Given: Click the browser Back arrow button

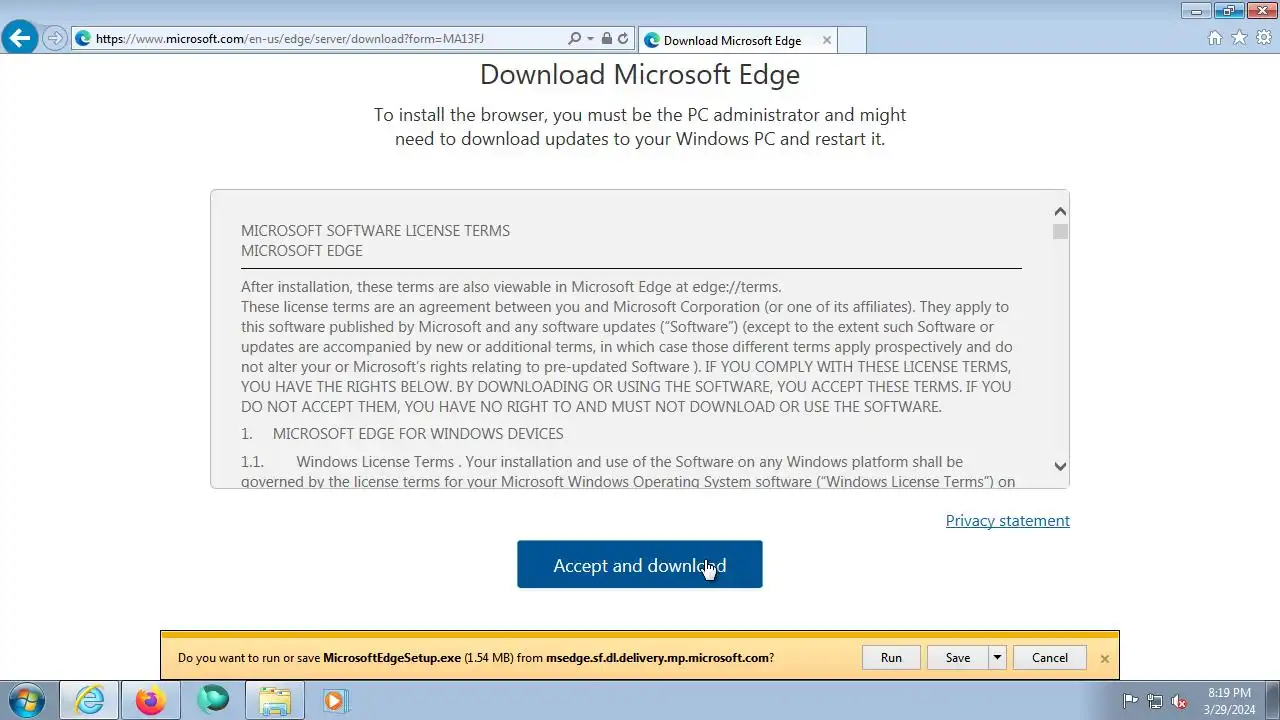Looking at the screenshot, I should click(19, 39).
